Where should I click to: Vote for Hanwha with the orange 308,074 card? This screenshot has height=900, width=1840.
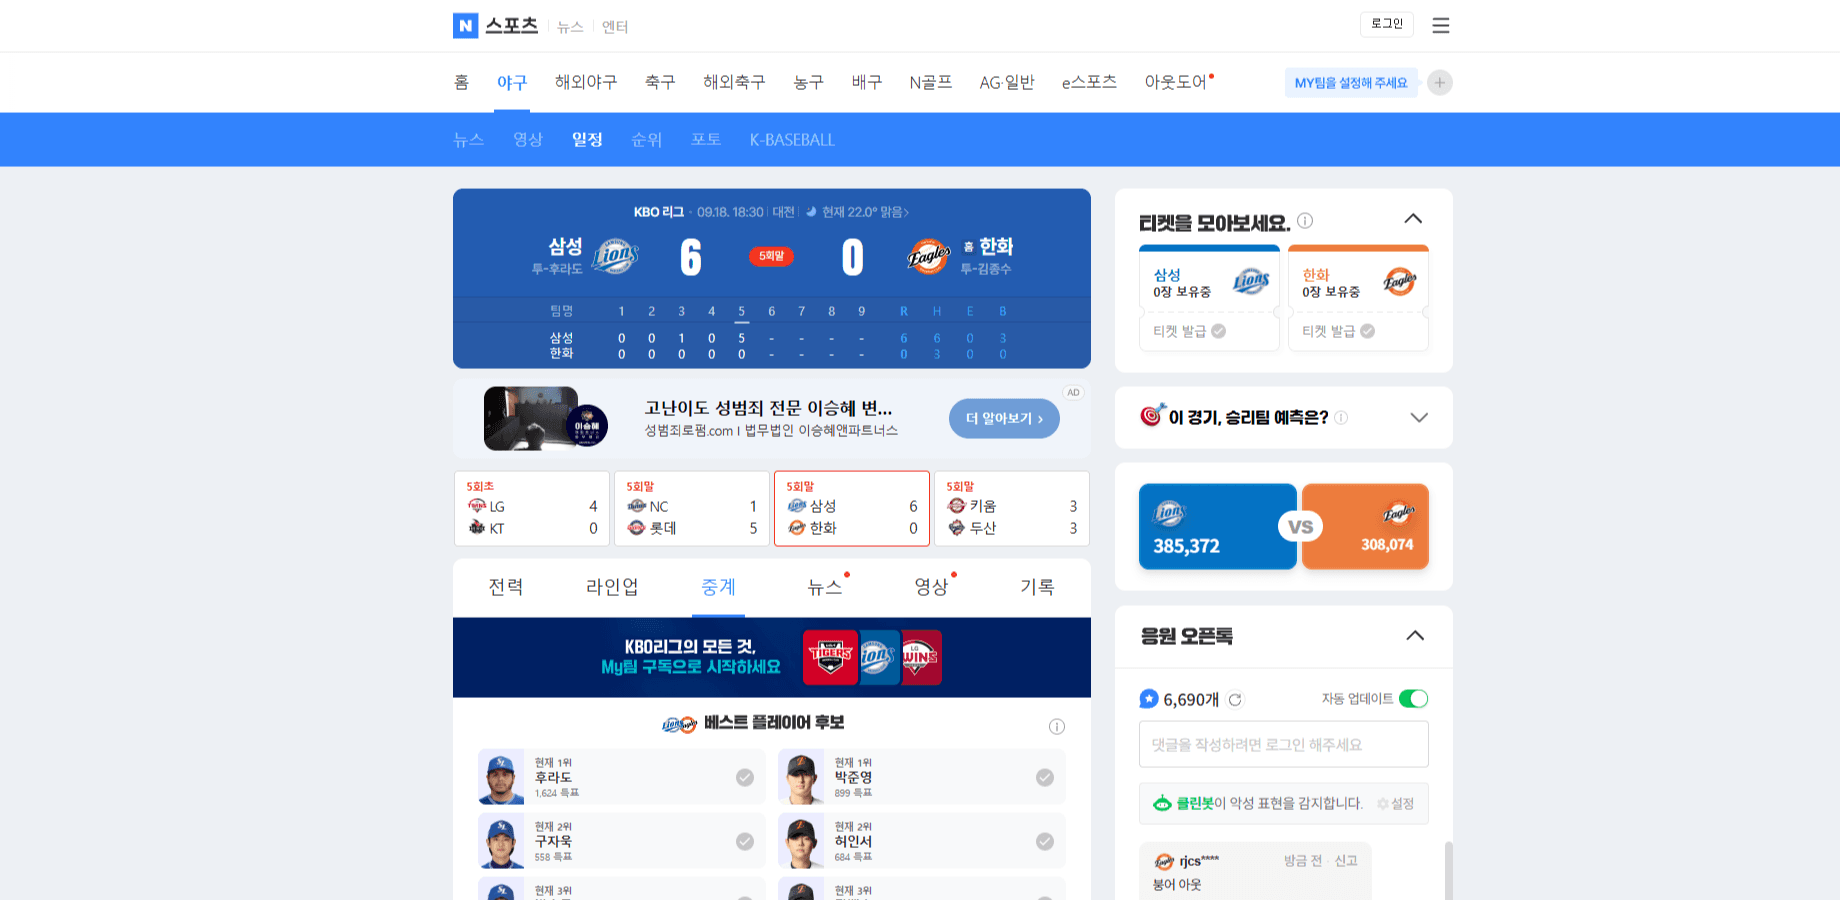[x=1365, y=527]
